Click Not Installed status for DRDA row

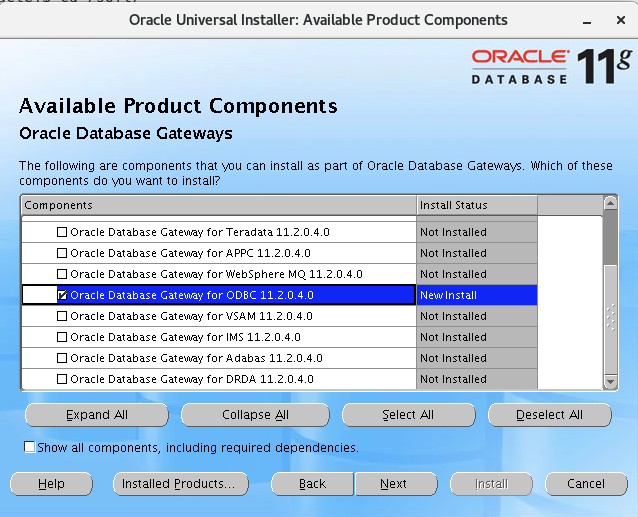pyautogui.click(x=477, y=379)
